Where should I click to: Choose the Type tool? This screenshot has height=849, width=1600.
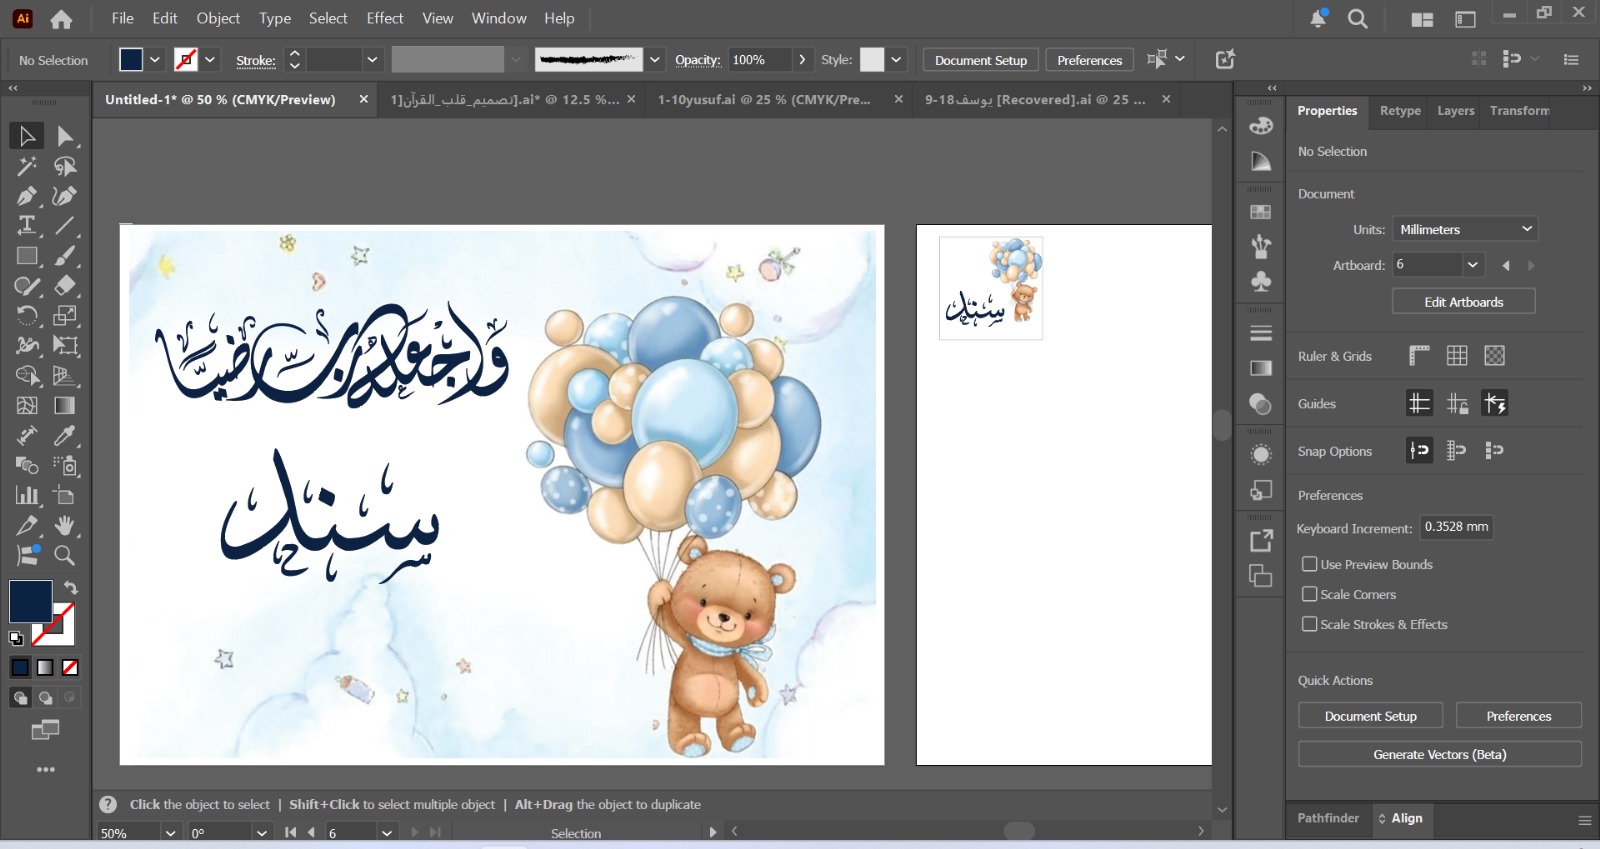pos(27,226)
